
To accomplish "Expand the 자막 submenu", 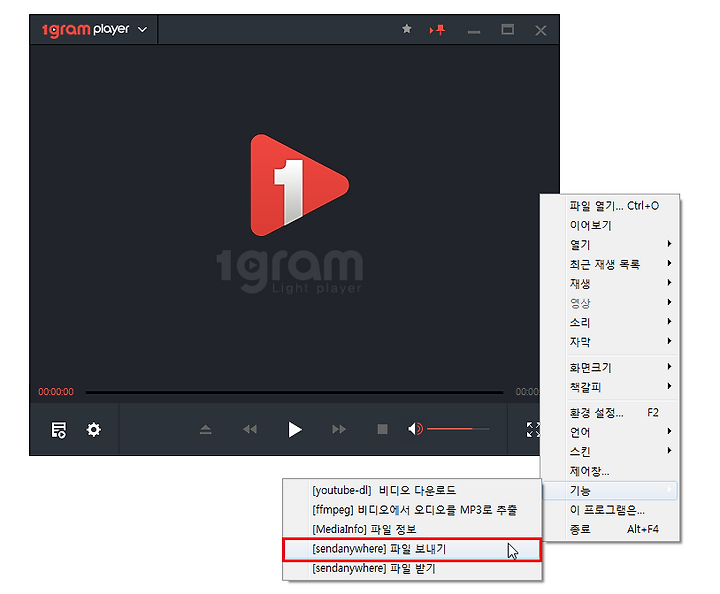I will click(x=610, y=342).
